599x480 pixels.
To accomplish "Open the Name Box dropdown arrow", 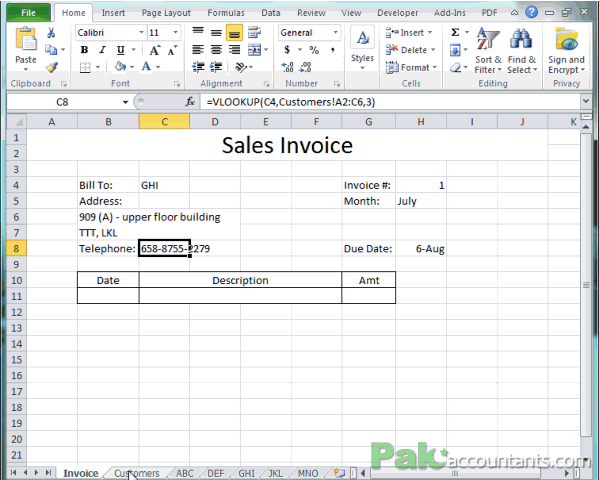I will point(125,102).
